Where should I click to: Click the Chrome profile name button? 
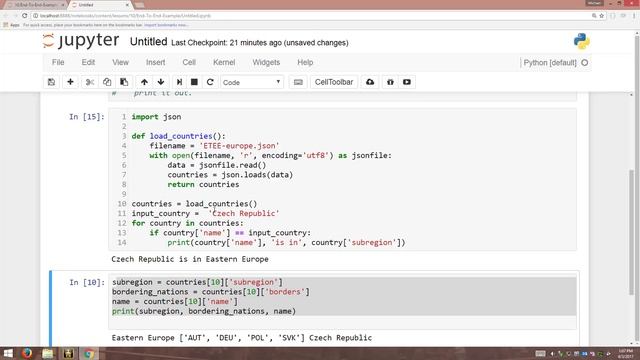(594, 3)
